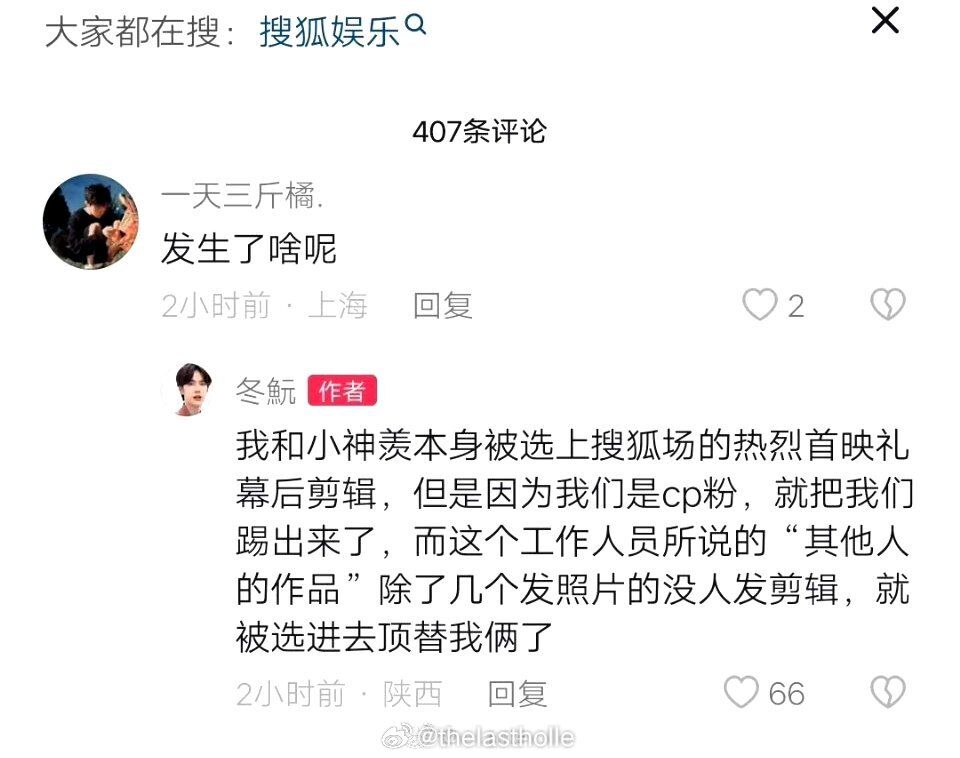Close the comments panel with X

[885, 21]
